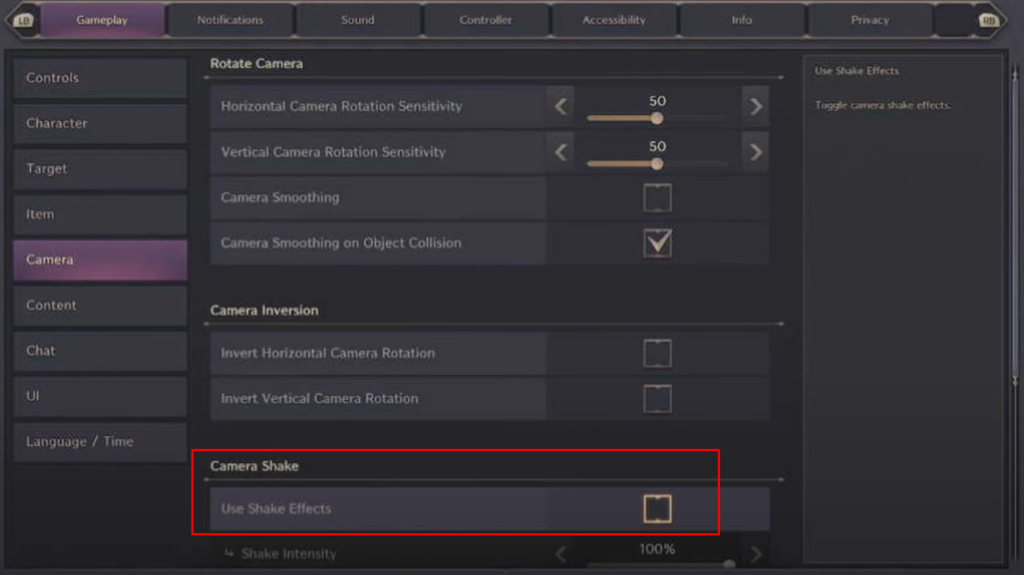Click the Horizontal Camera Rotation Sensitivity label
The height and width of the screenshot is (575, 1024).
point(342,106)
